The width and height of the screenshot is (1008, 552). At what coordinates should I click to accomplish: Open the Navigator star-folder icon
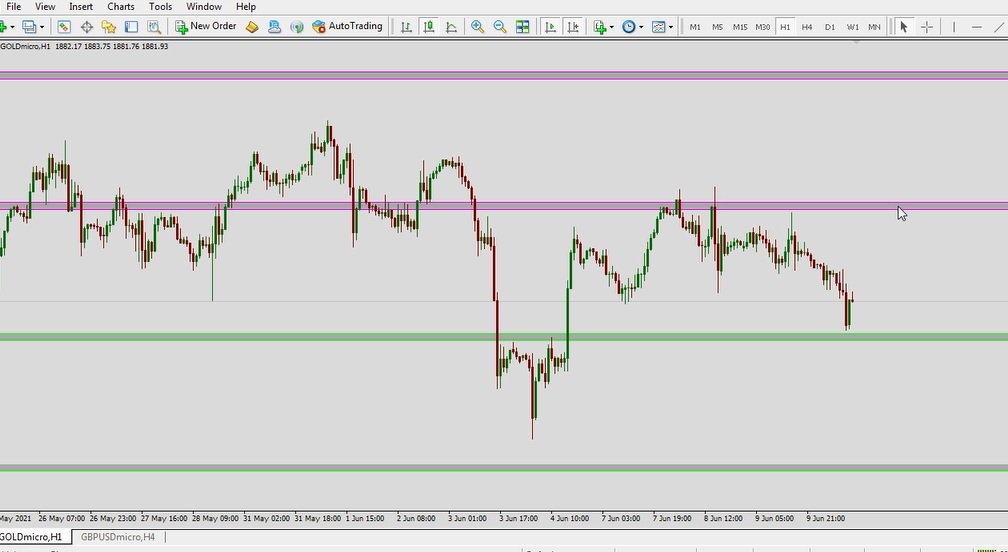pos(109,26)
